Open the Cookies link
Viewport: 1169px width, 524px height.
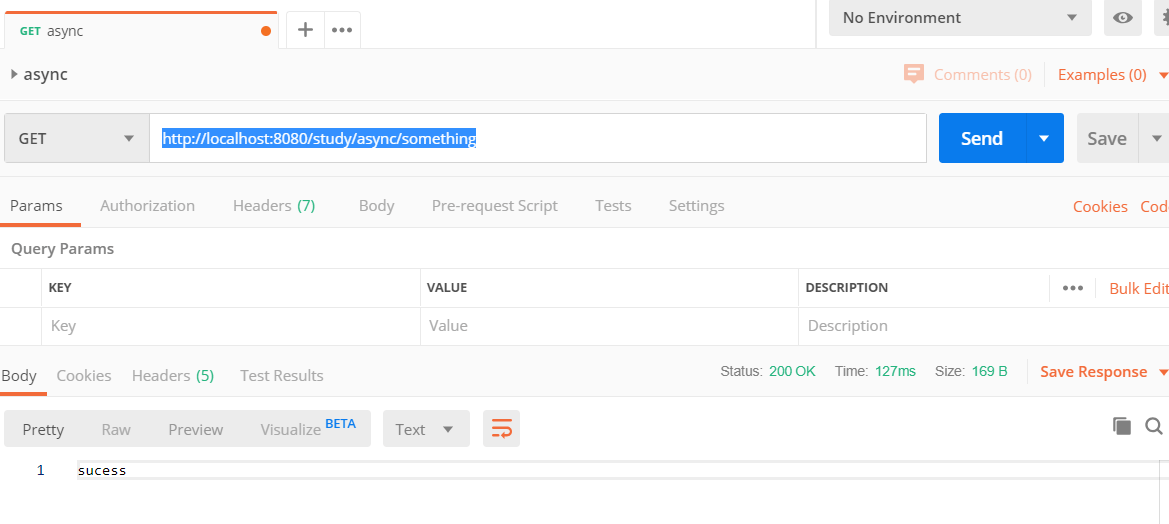[1100, 206]
